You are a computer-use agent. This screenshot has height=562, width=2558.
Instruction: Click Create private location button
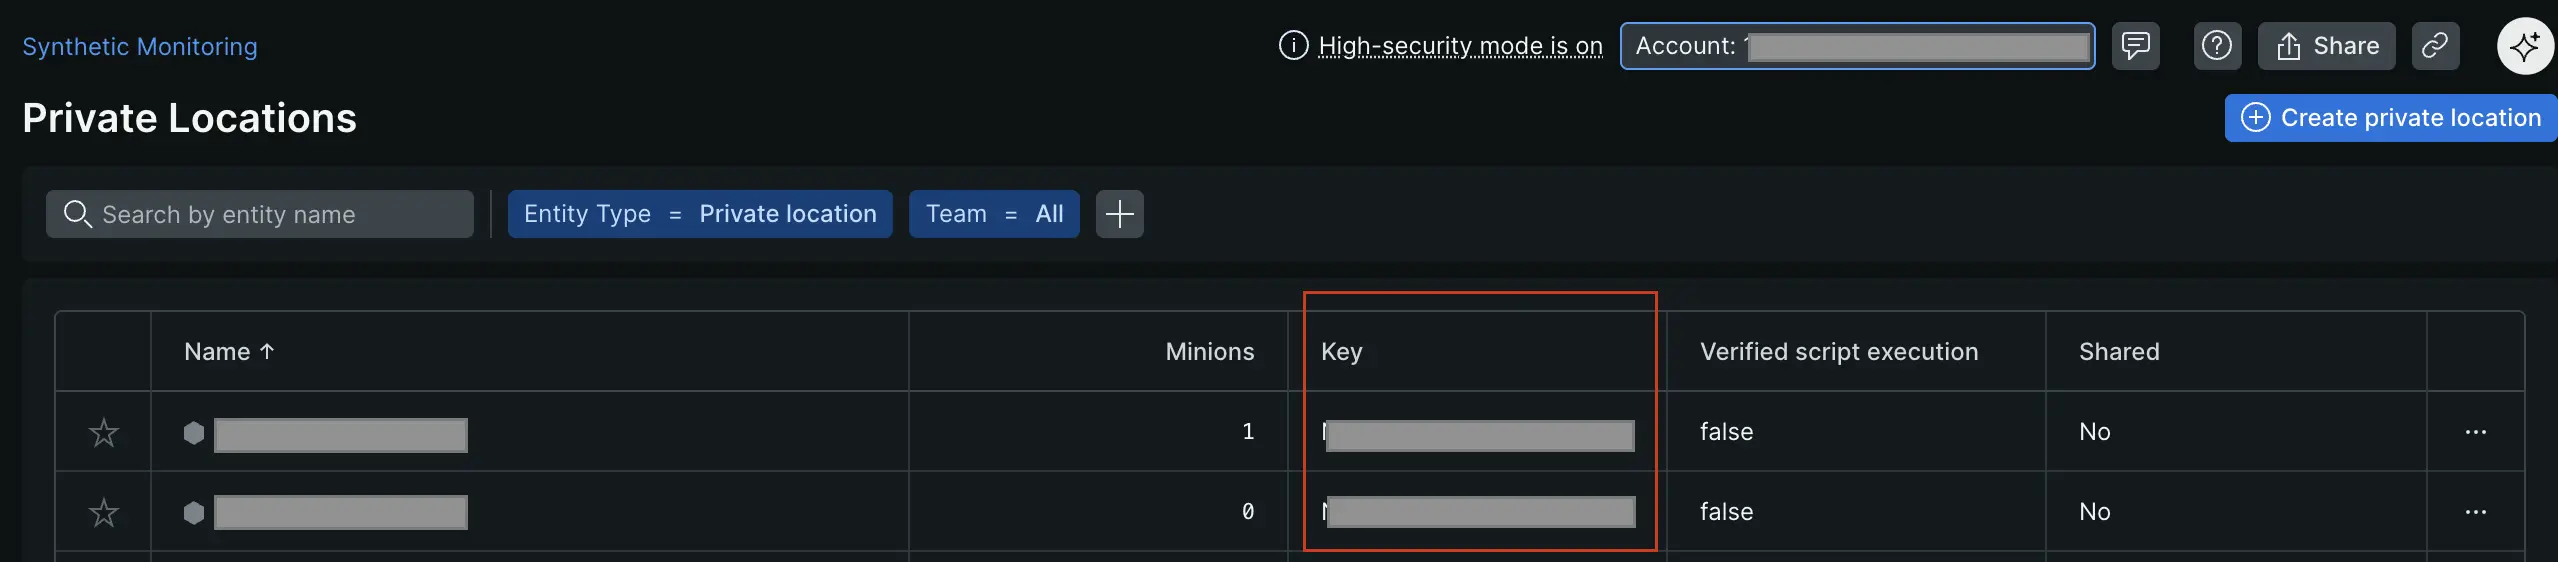pyautogui.click(x=2392, y=118)
